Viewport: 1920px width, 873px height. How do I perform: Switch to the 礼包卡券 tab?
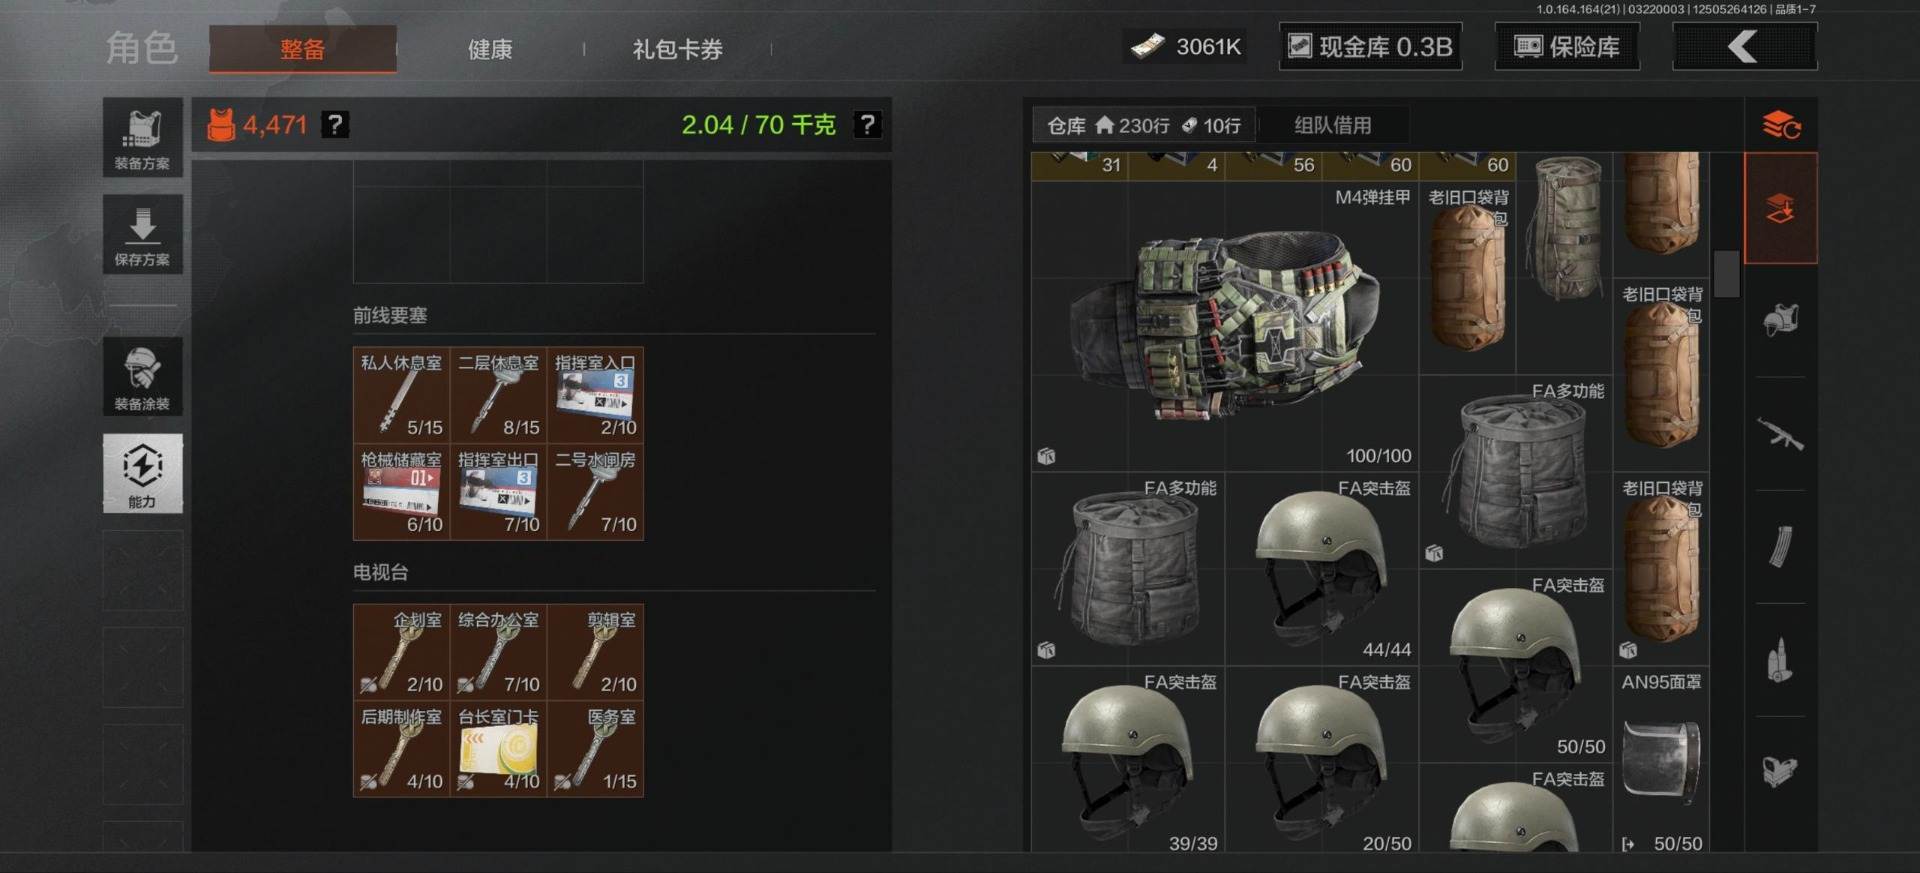click(678, 49)
